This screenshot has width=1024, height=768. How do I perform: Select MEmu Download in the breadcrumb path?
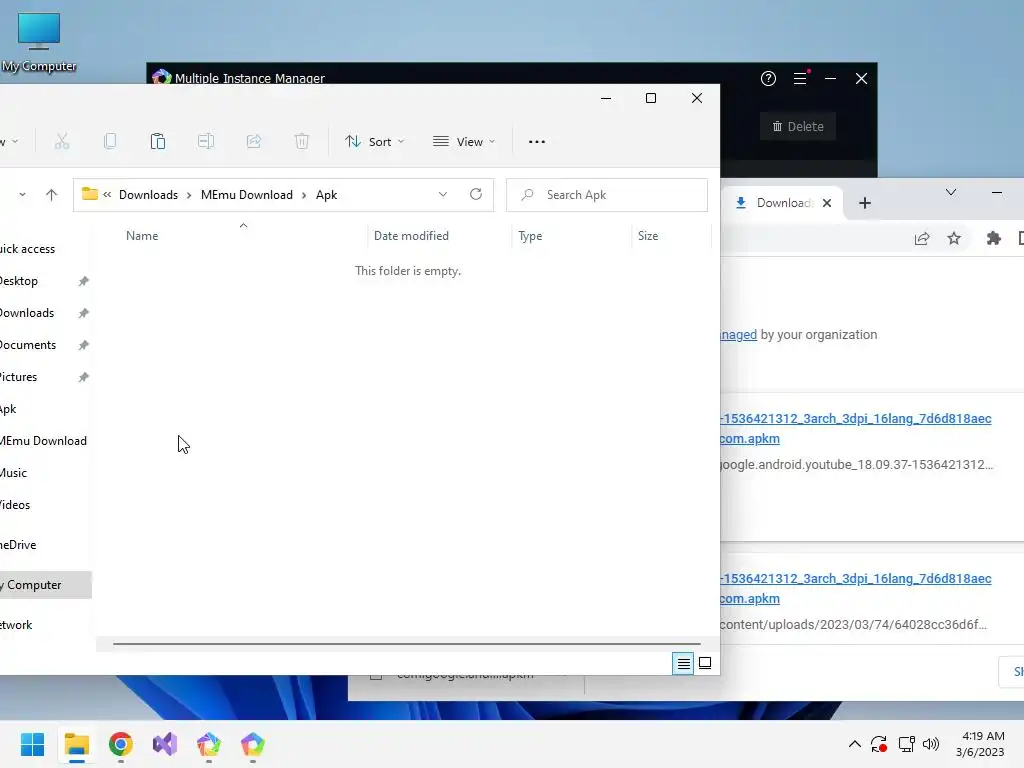[247, 195]
